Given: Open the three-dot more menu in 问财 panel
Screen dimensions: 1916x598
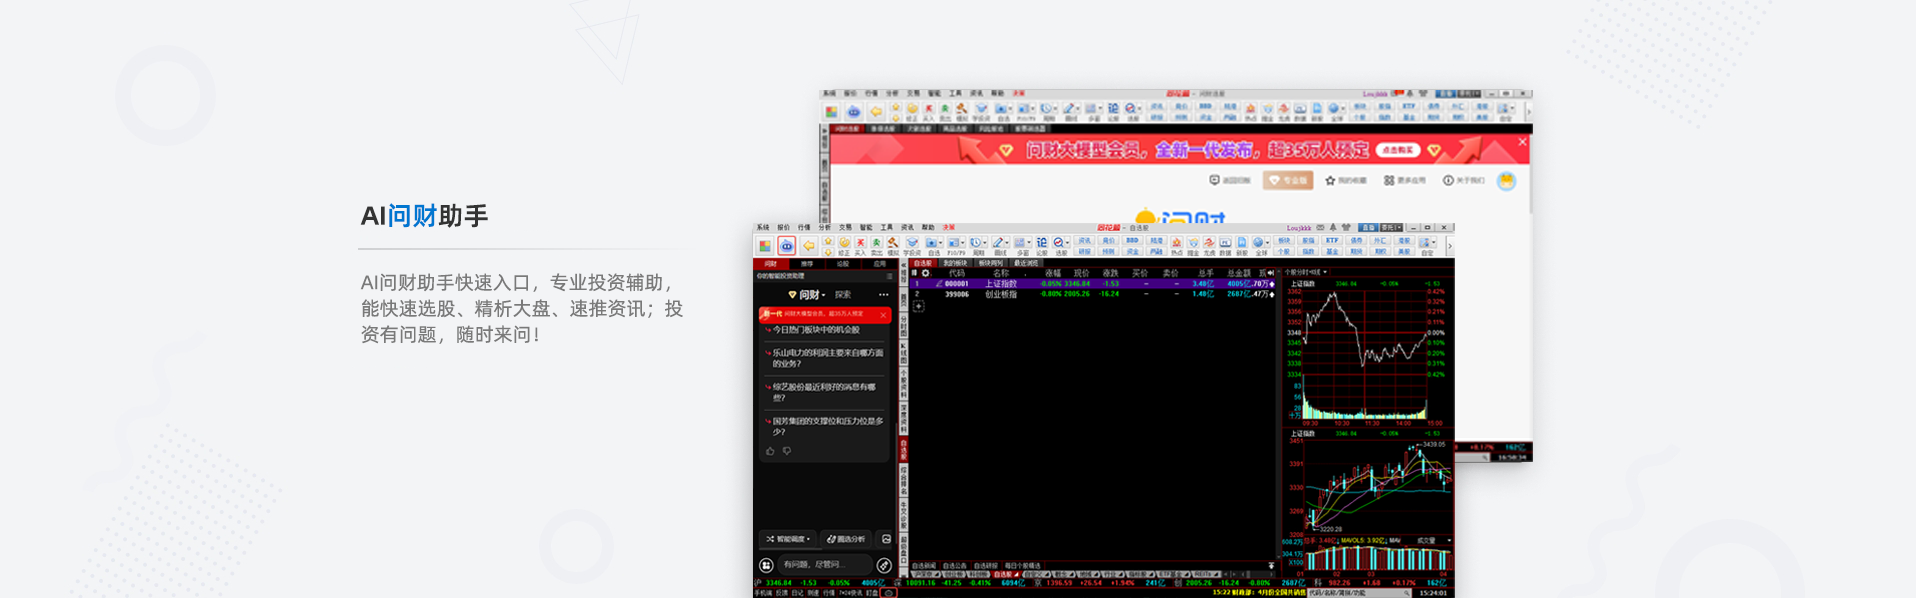Looking at the screenshot, I should [x=883, y=295].
